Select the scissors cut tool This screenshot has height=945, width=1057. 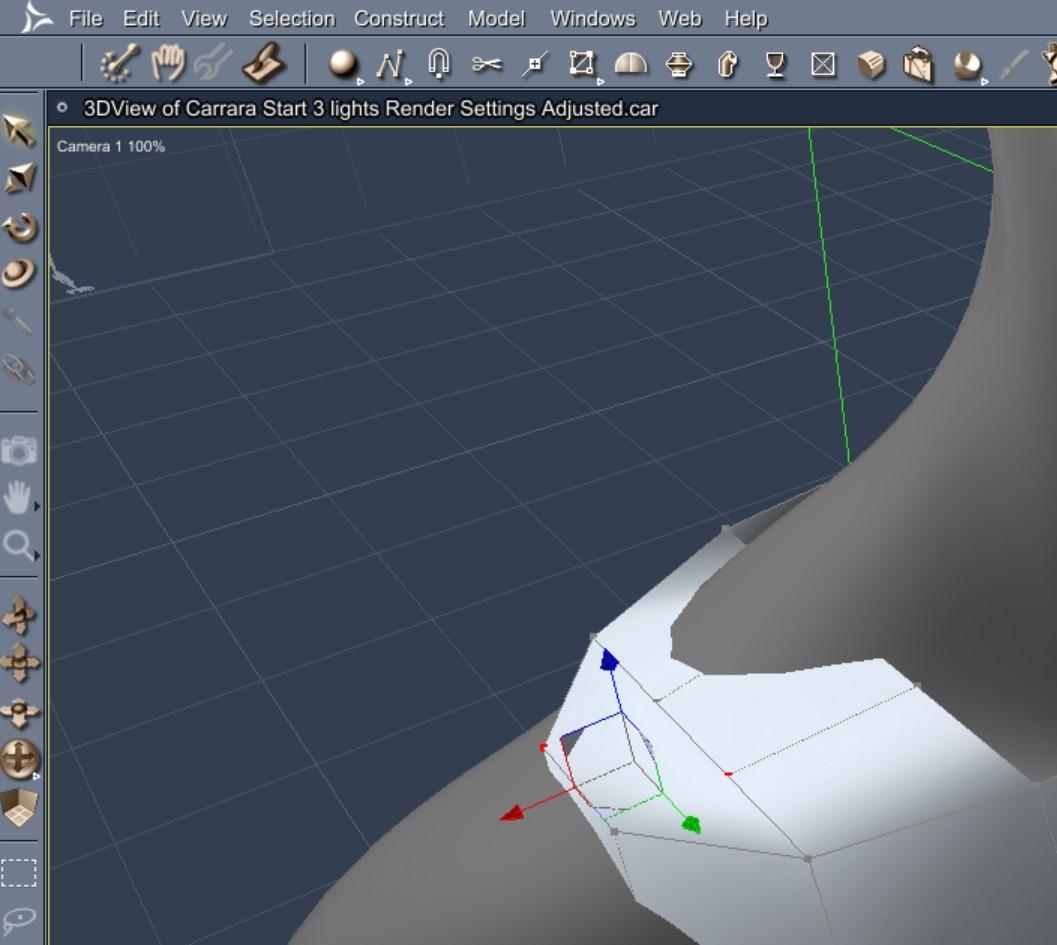[x=487, y=64]
